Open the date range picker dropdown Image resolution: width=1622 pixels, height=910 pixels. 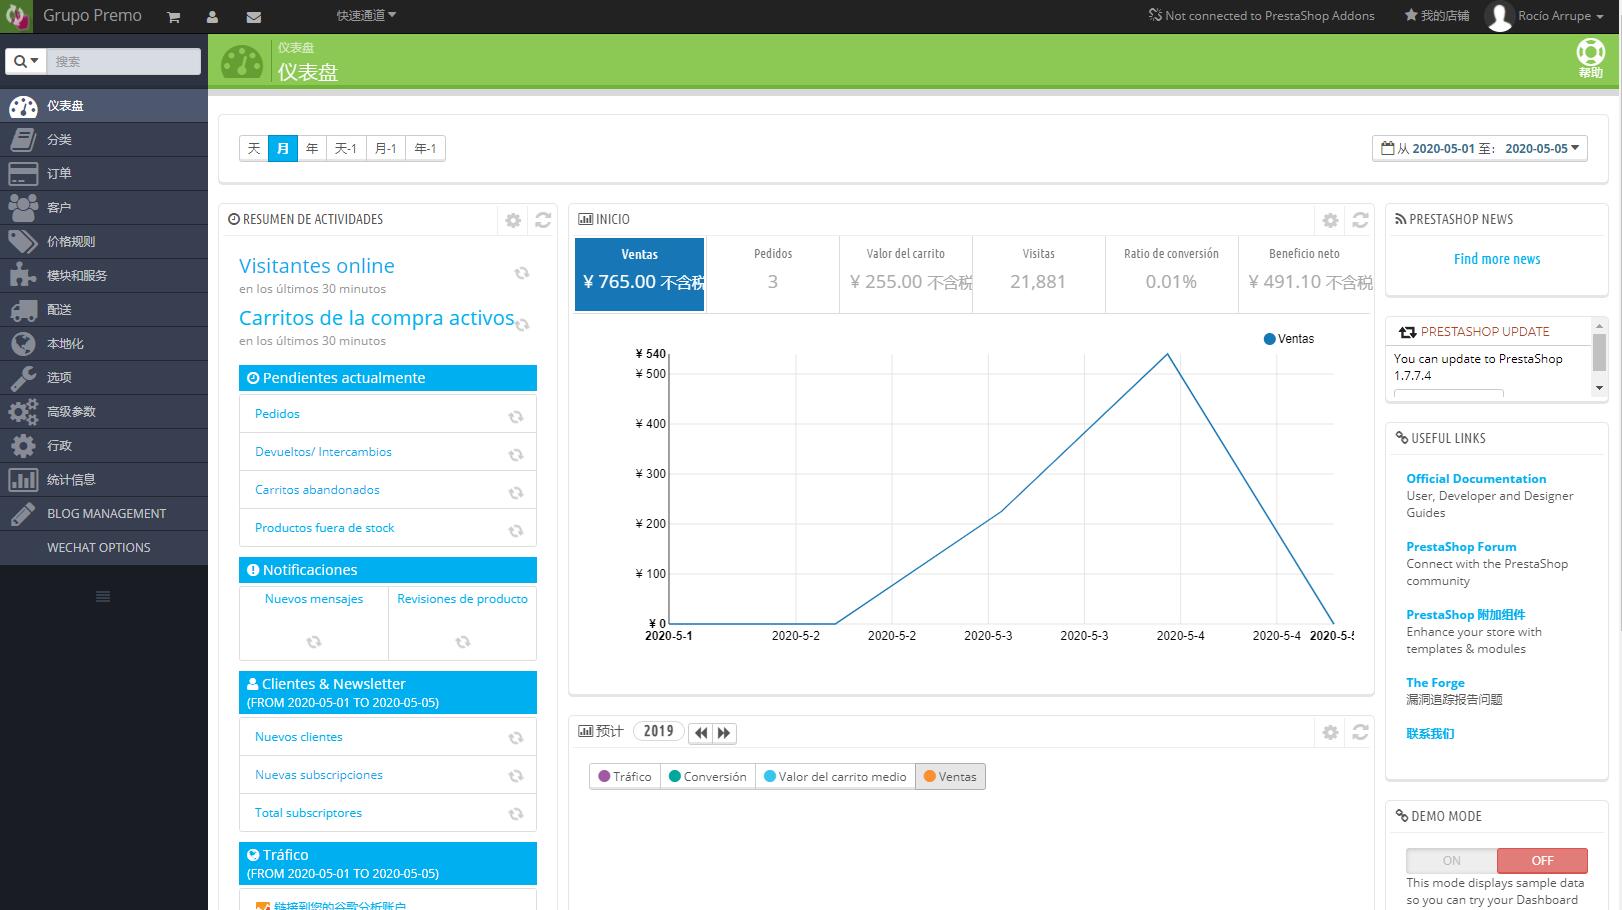click(1479, 148)
